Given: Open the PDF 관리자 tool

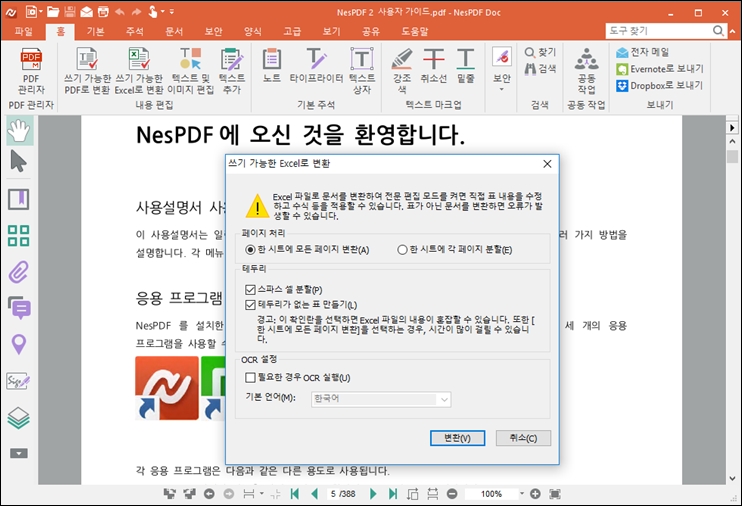Looking at the screenshot, I should (31, 71).
